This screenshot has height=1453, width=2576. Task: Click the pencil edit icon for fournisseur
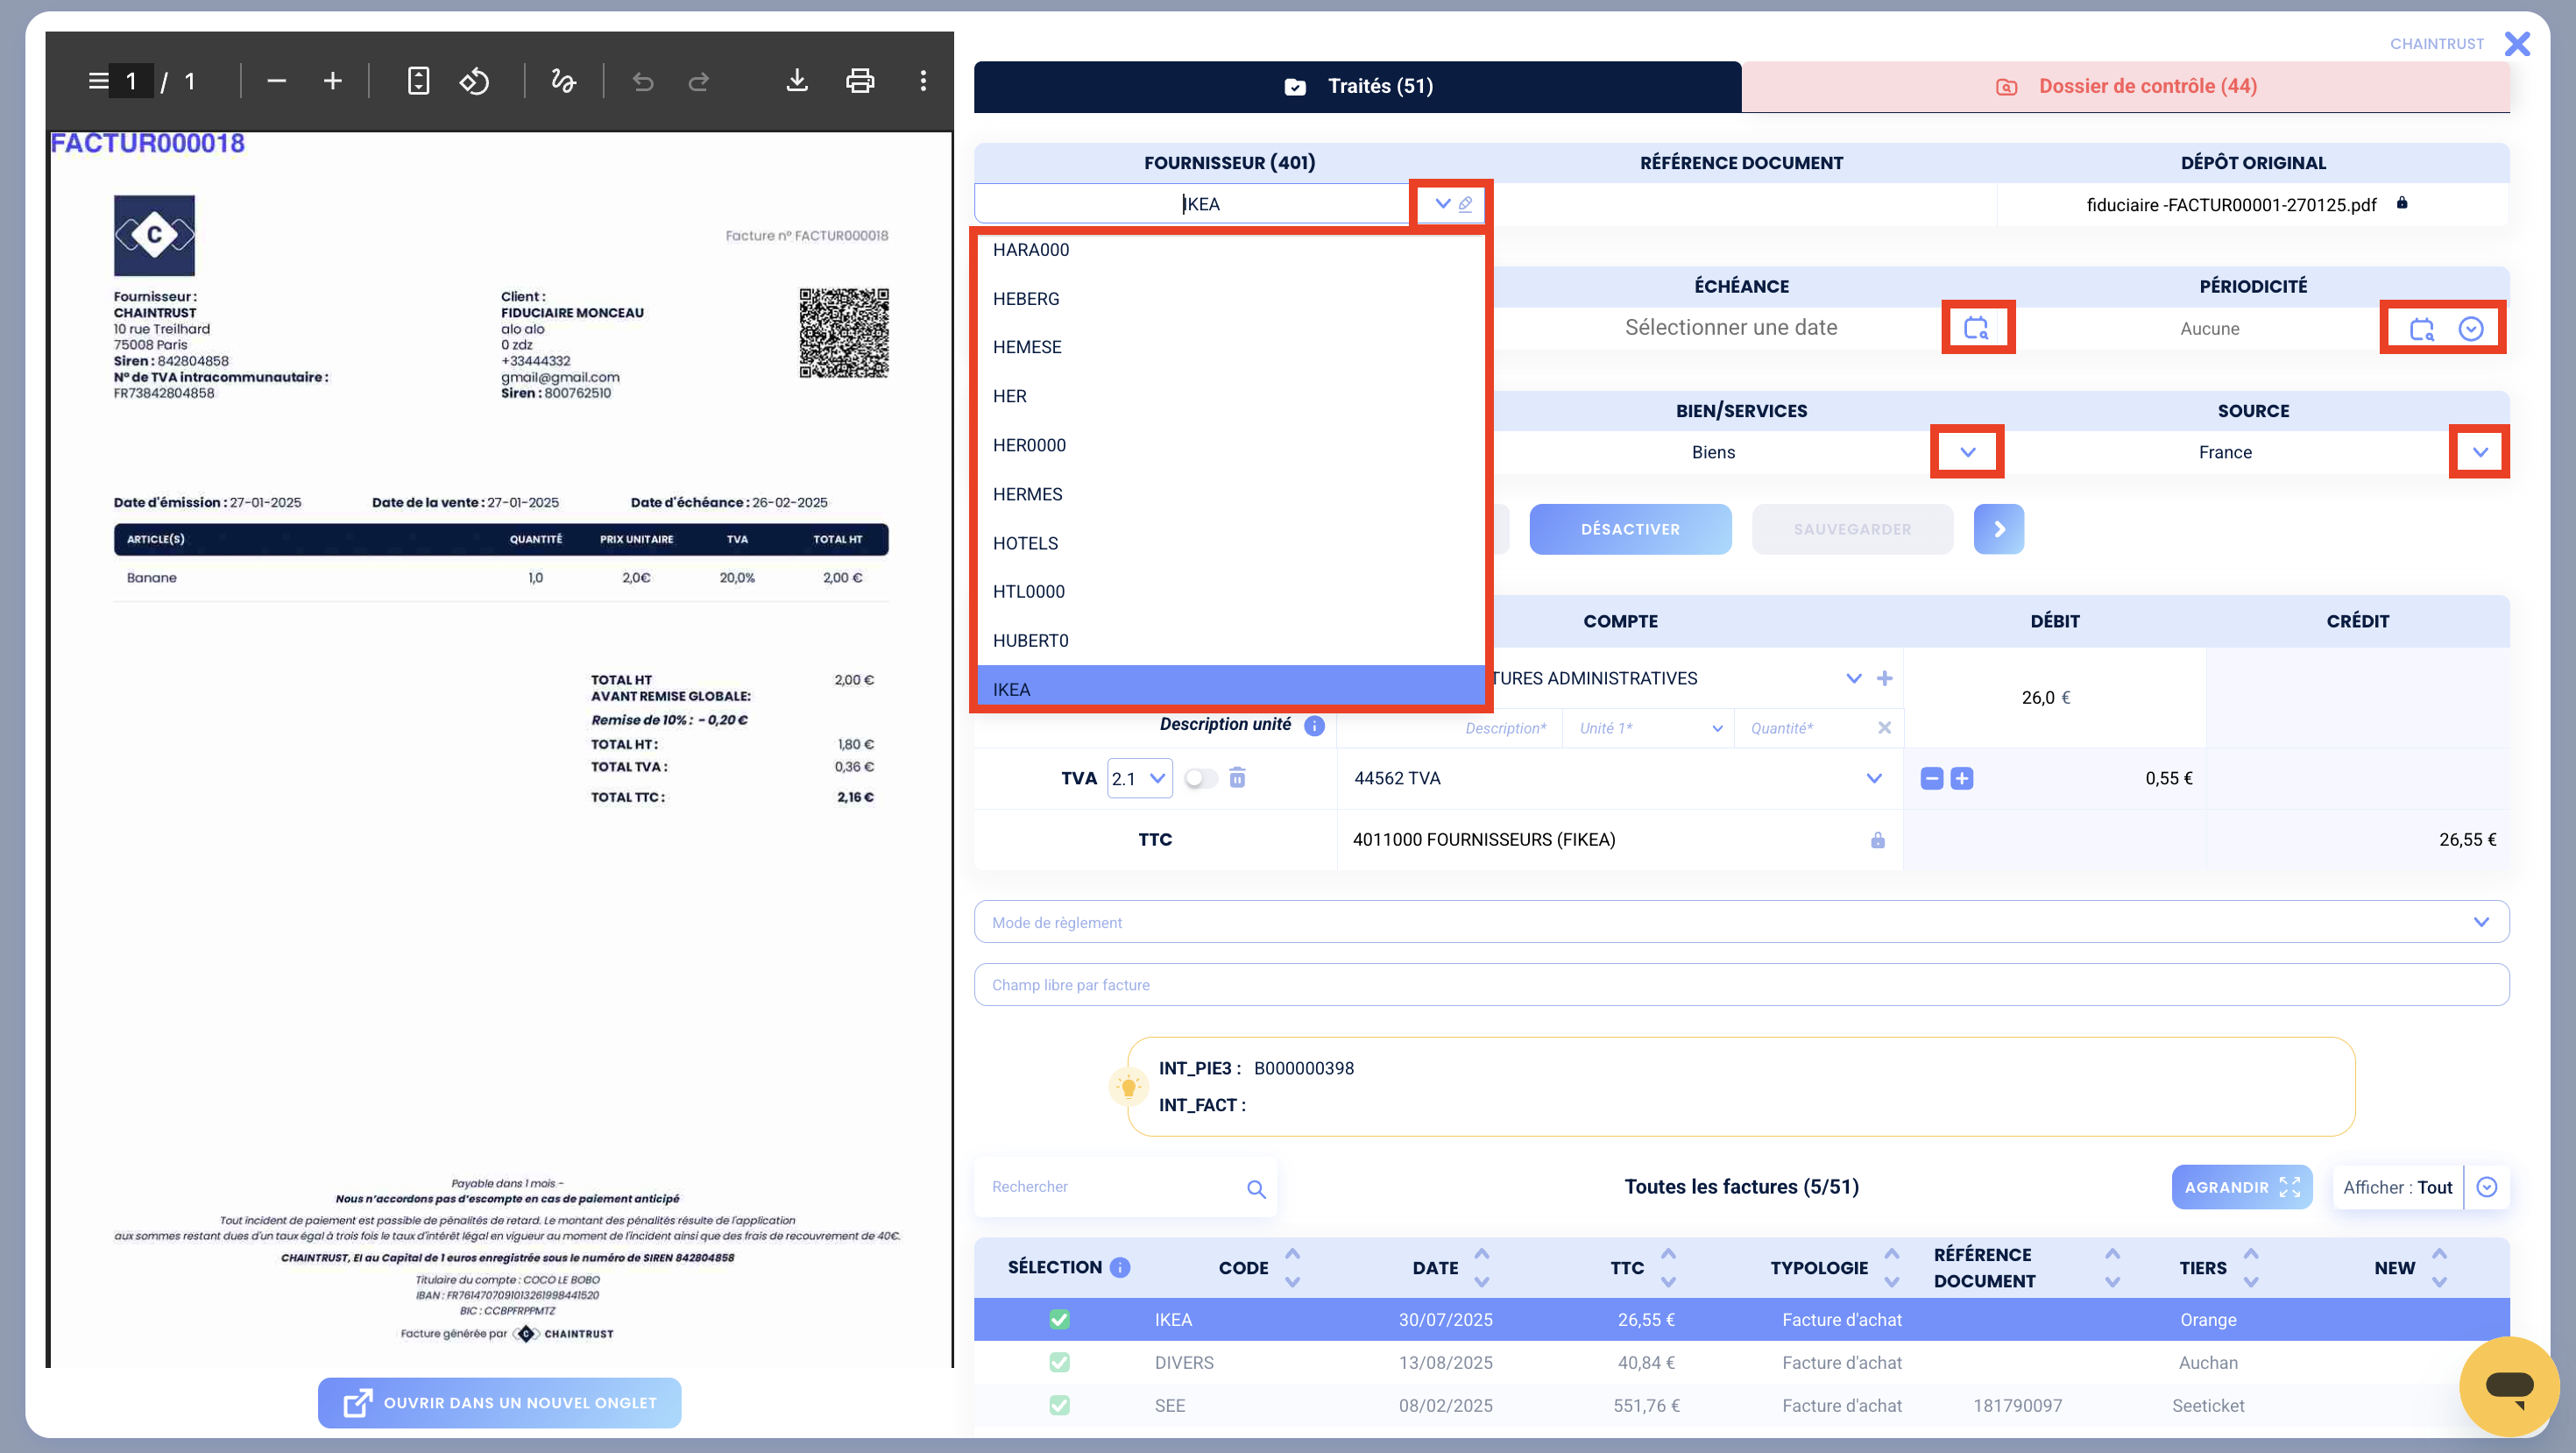pyautogui.click(x=1465, y=204)
